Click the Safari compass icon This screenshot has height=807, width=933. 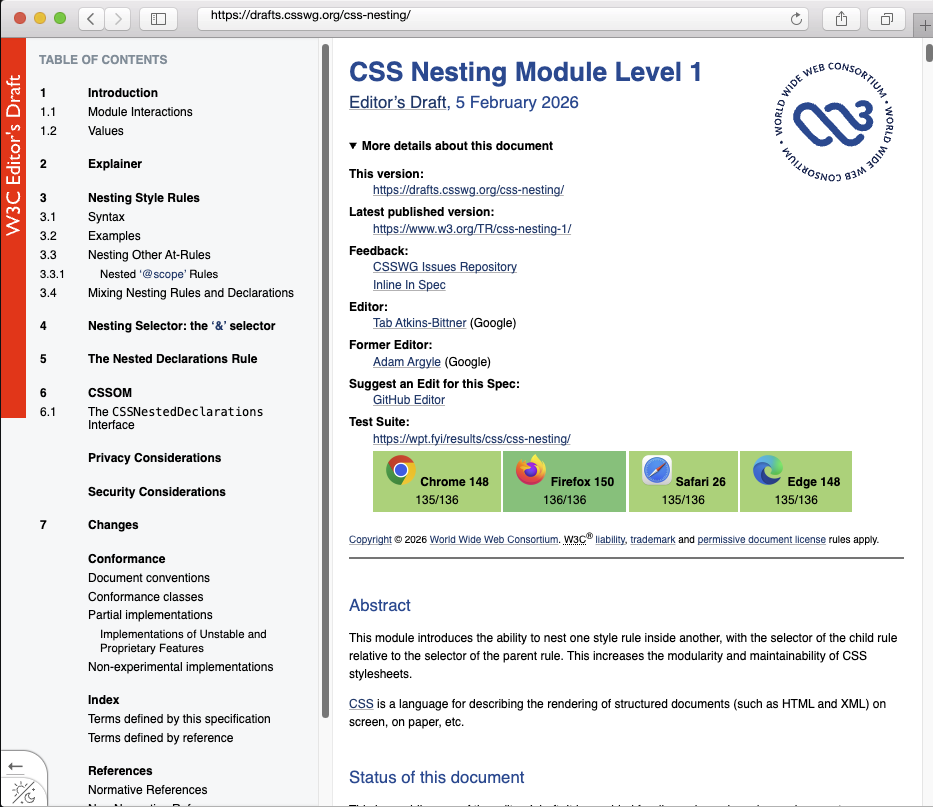pos(657,470)
